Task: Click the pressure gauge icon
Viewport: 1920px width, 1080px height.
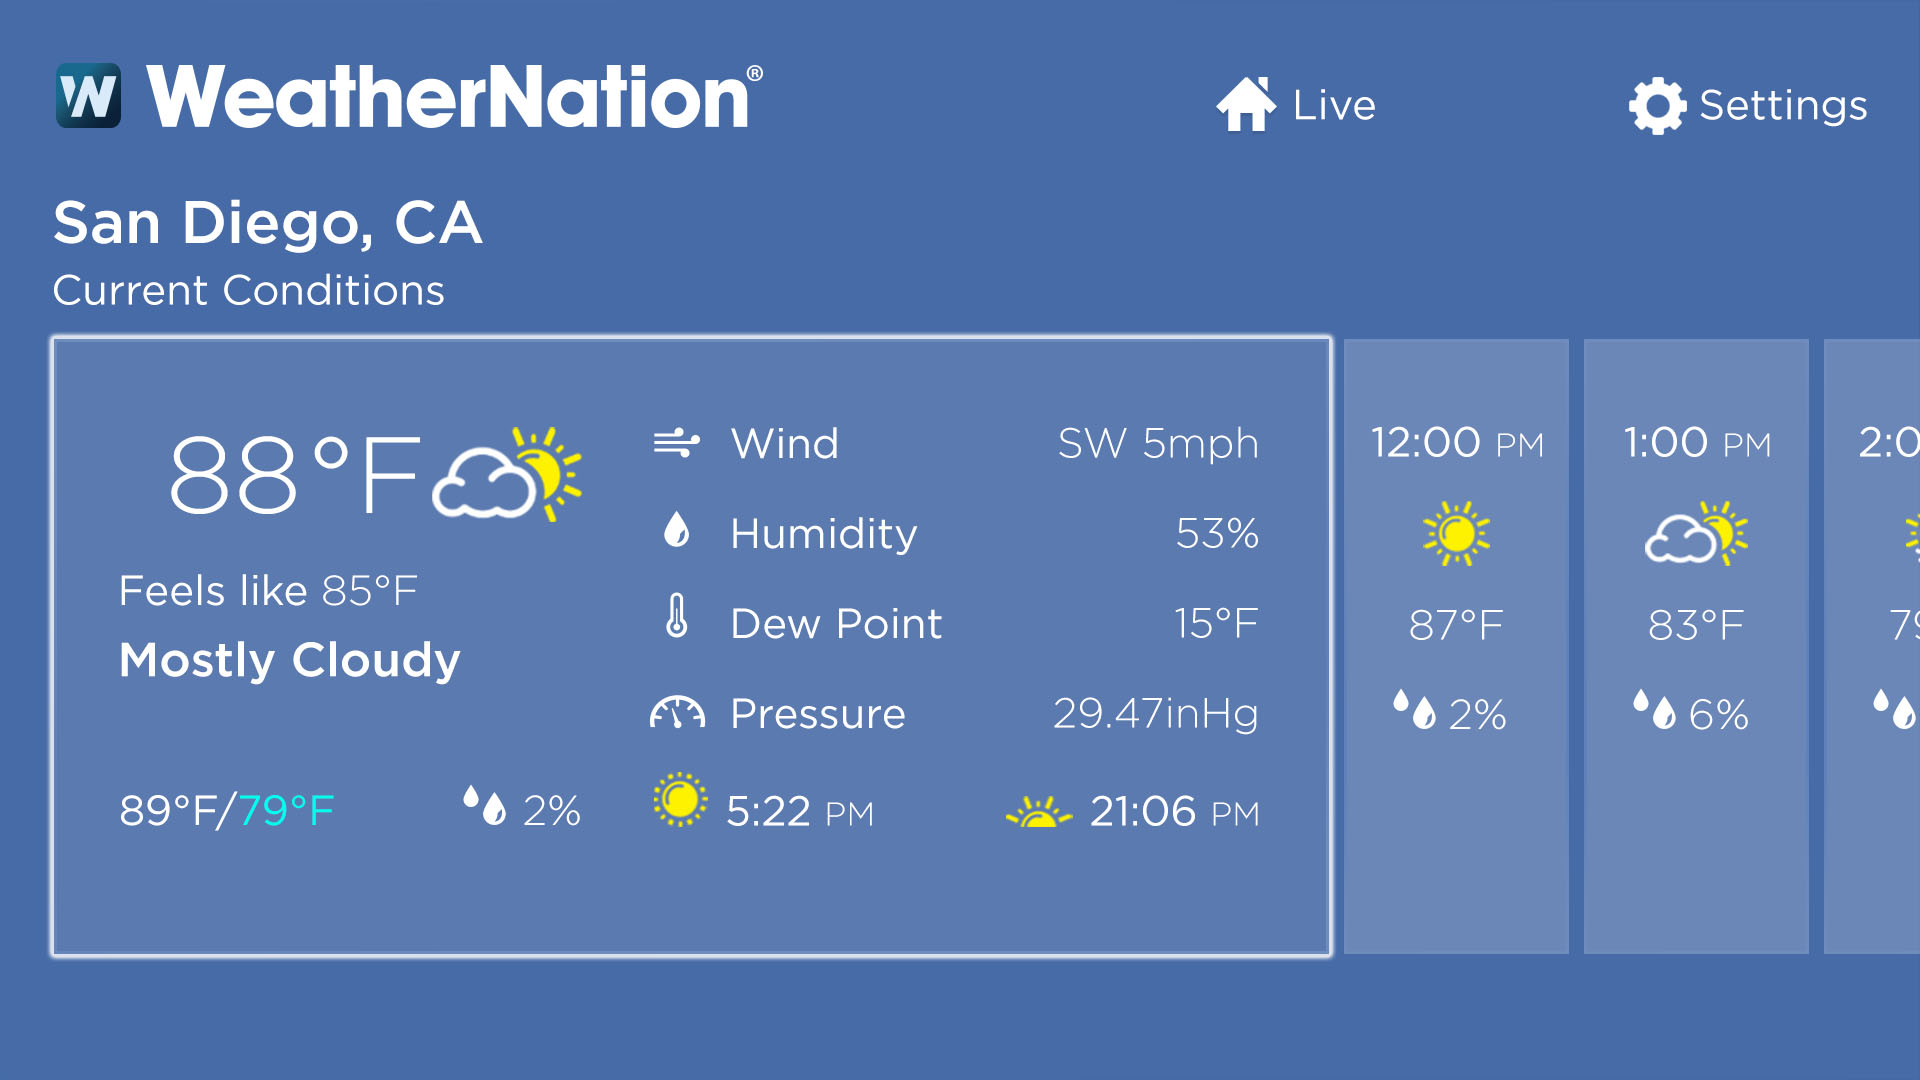Action: pyautogui.click(x=679, y=712)
